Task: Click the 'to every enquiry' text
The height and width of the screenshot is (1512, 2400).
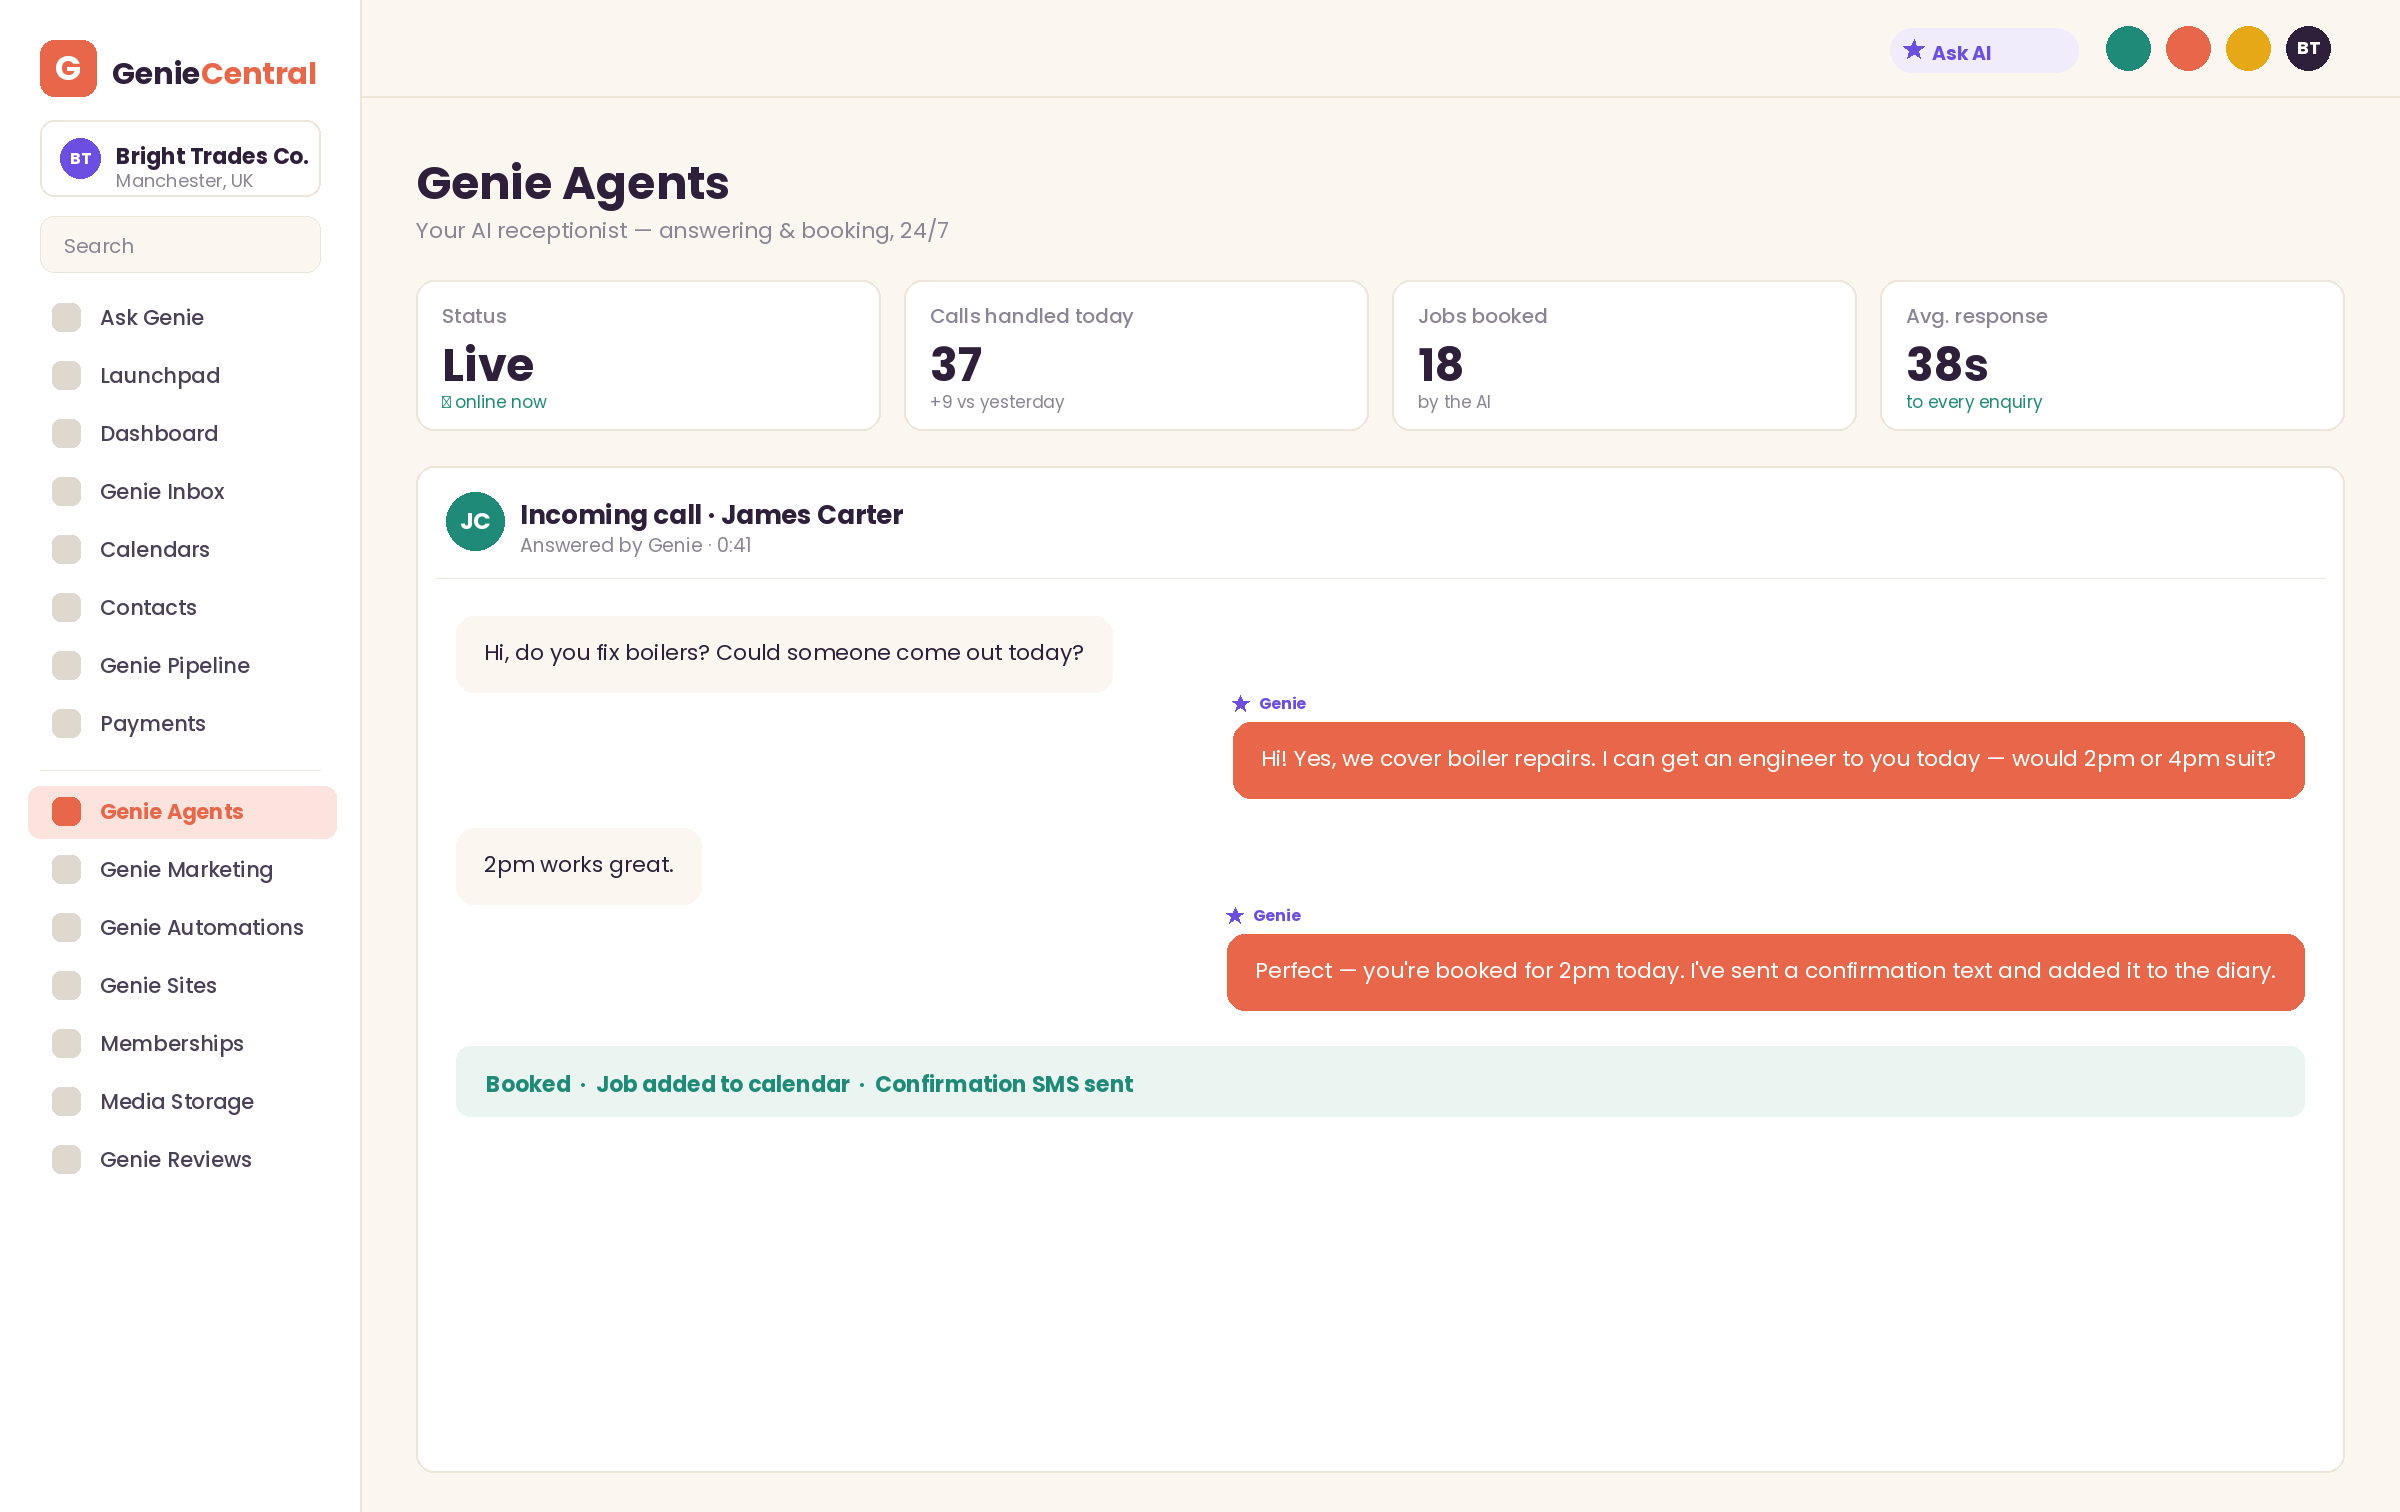Action: (x=1974, y=402)
